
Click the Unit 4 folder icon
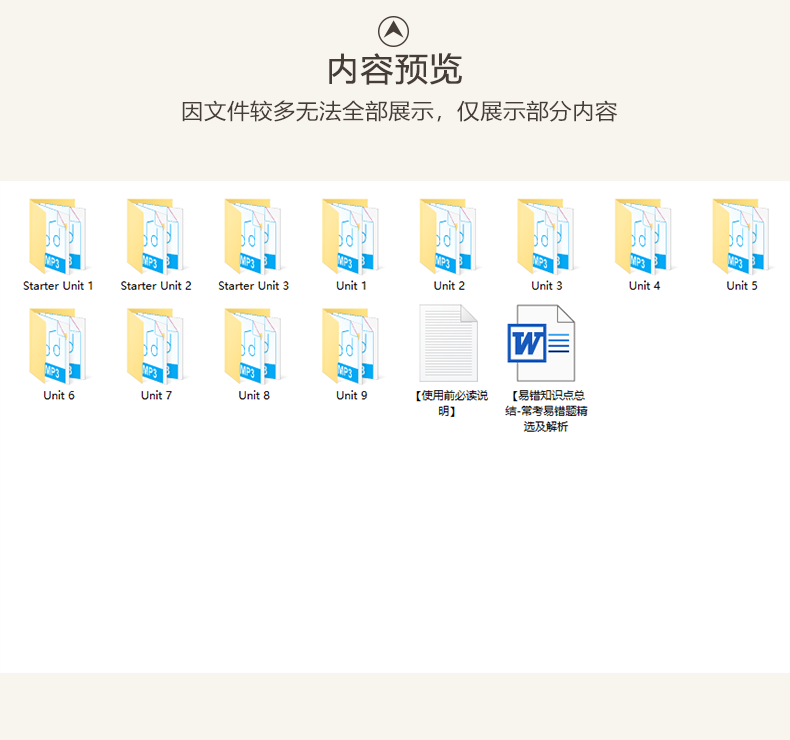(644, 236)
